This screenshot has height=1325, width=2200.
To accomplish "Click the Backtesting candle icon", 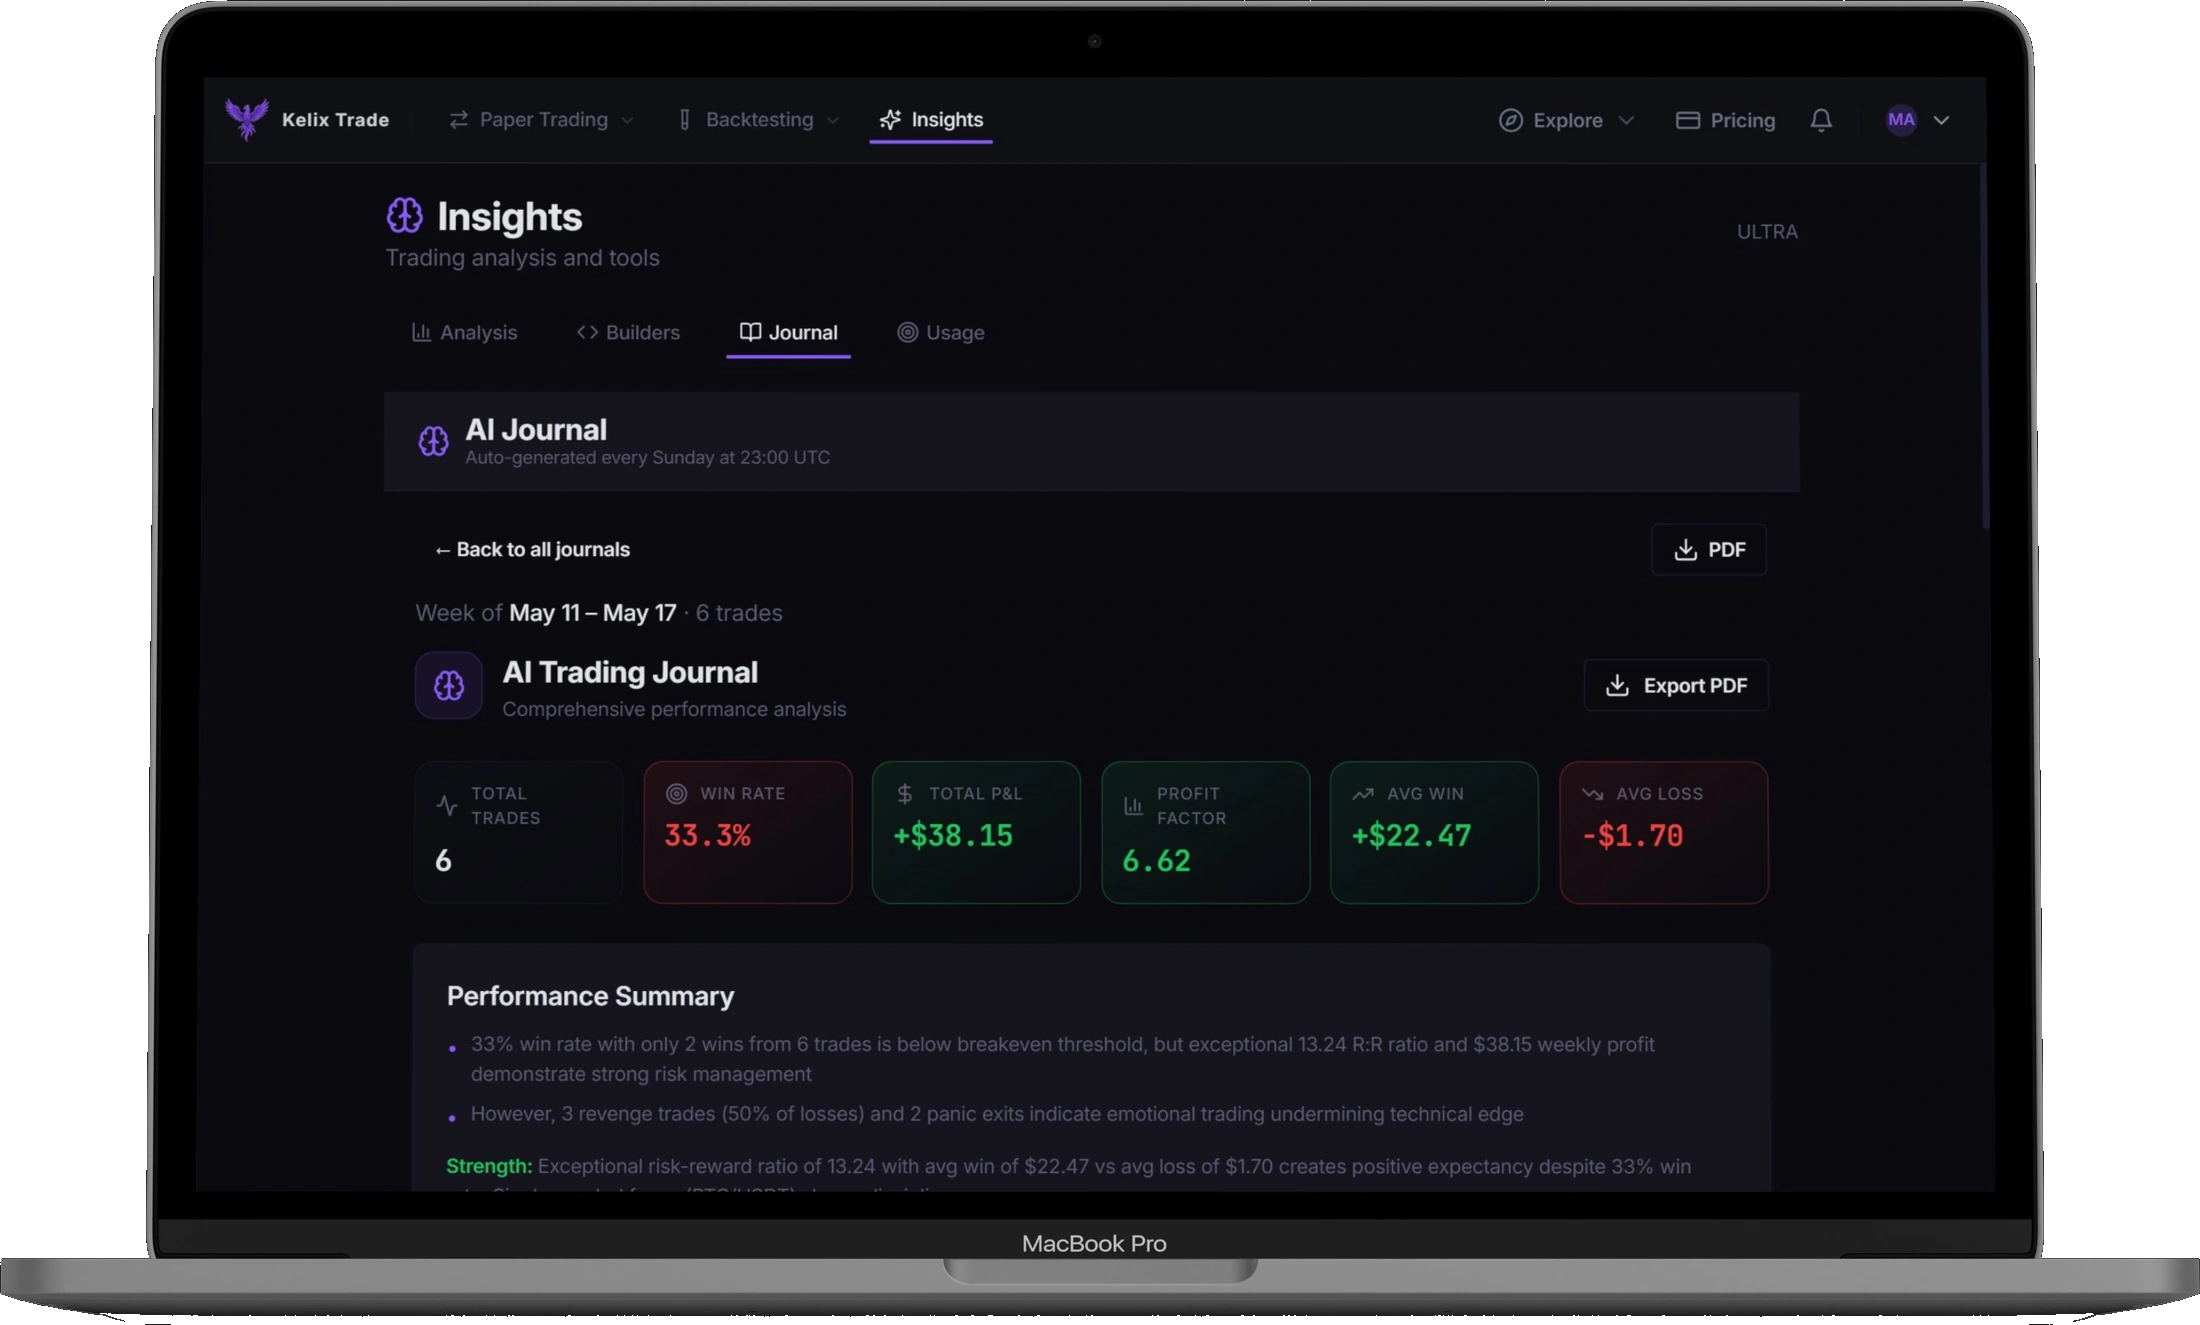I will point(685,120).
